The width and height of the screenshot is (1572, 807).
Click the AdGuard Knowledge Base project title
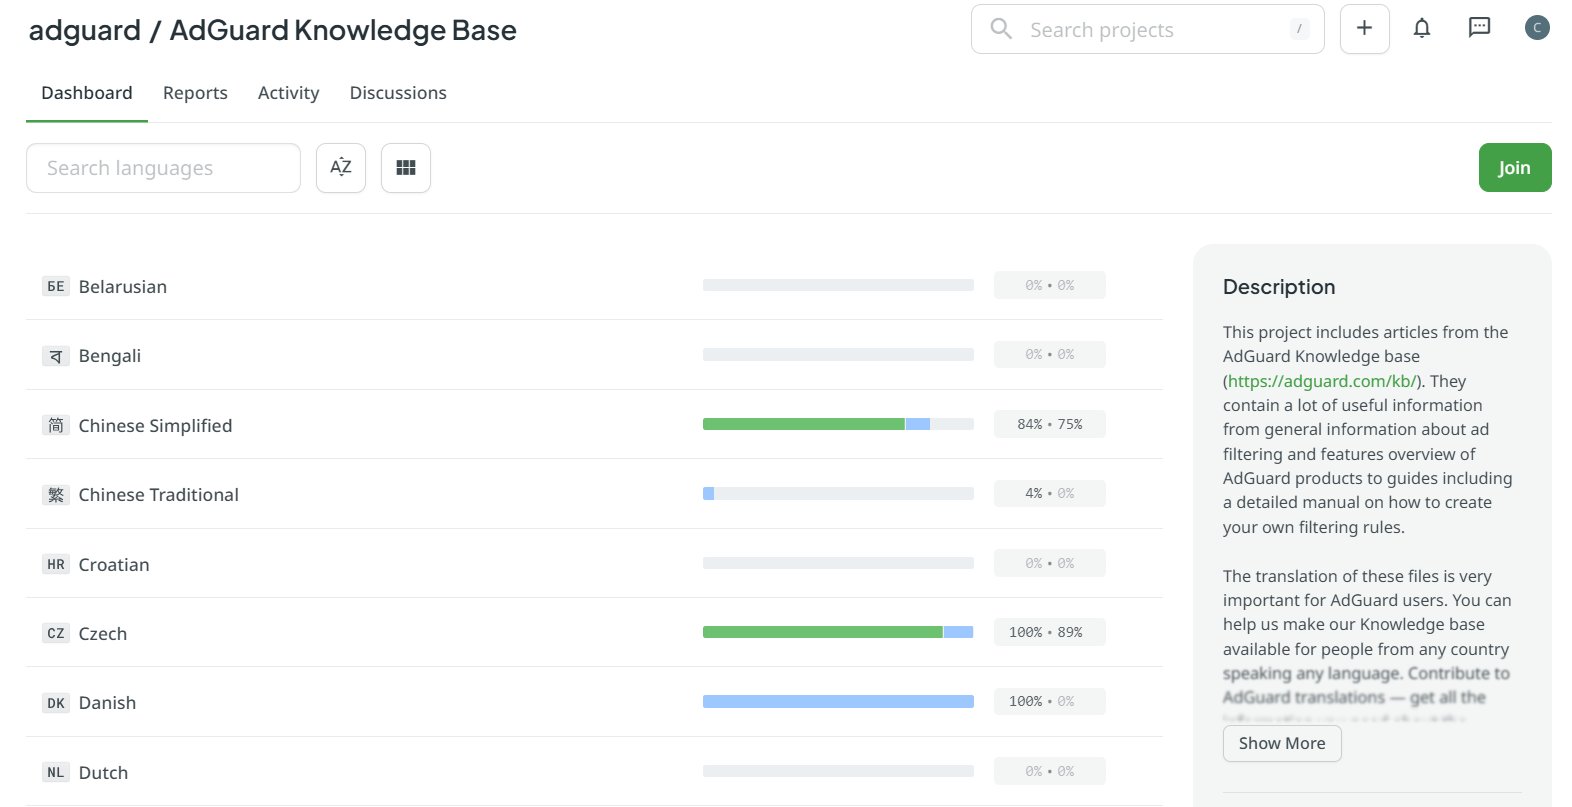pyautogui.click(x=343, y=30)
